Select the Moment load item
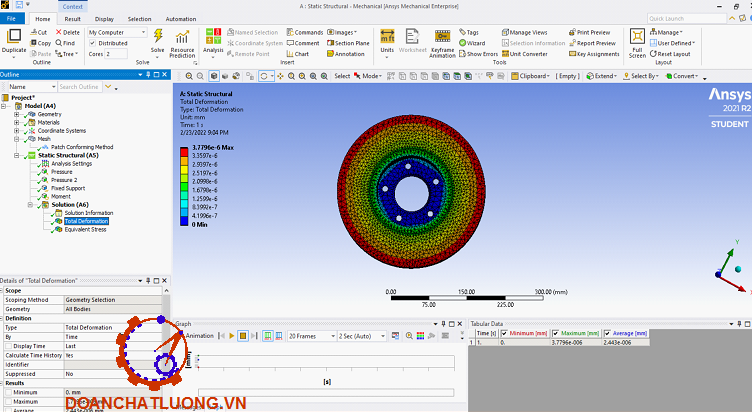The image size is (752, 412). [60, 197]
